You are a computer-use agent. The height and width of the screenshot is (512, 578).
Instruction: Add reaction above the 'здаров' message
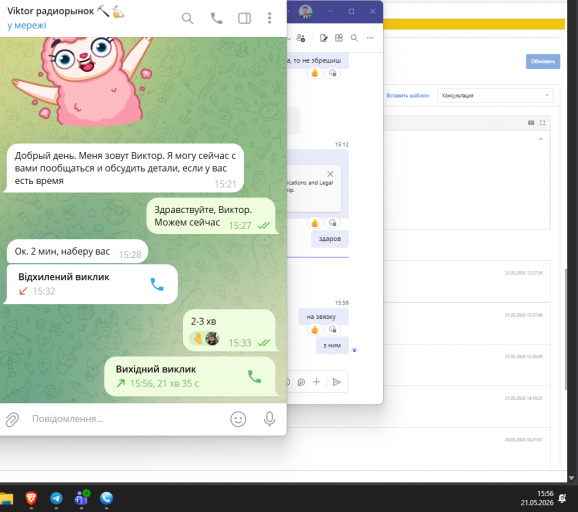pyautogui.click(x=332, y=223)
